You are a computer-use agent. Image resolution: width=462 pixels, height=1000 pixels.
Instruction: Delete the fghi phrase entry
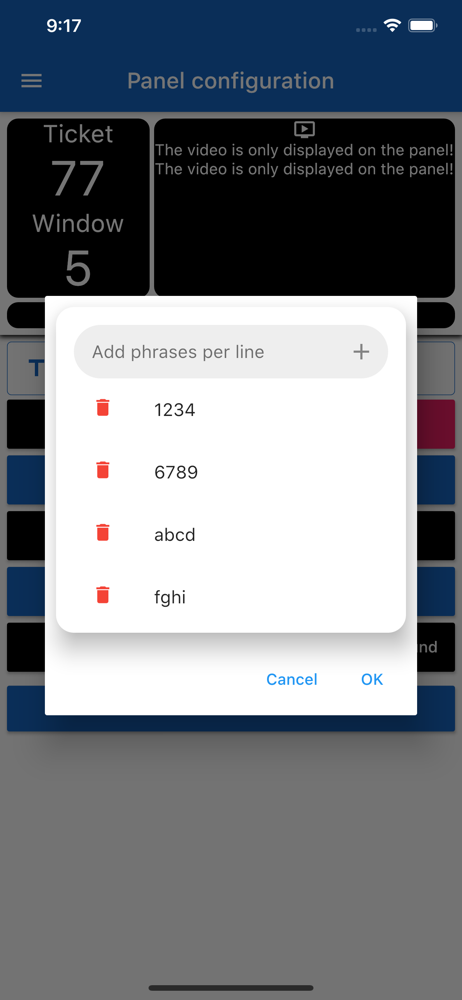click(x=103, y=595)
